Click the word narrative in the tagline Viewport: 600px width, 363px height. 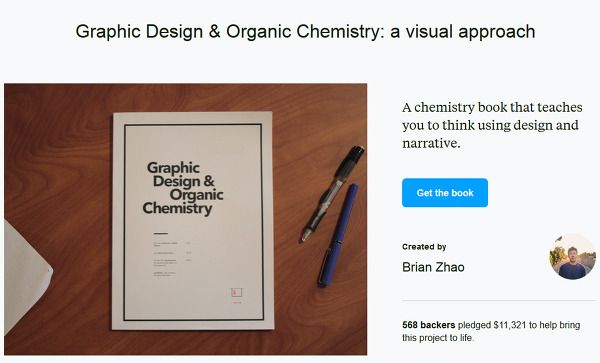(430, 143)
